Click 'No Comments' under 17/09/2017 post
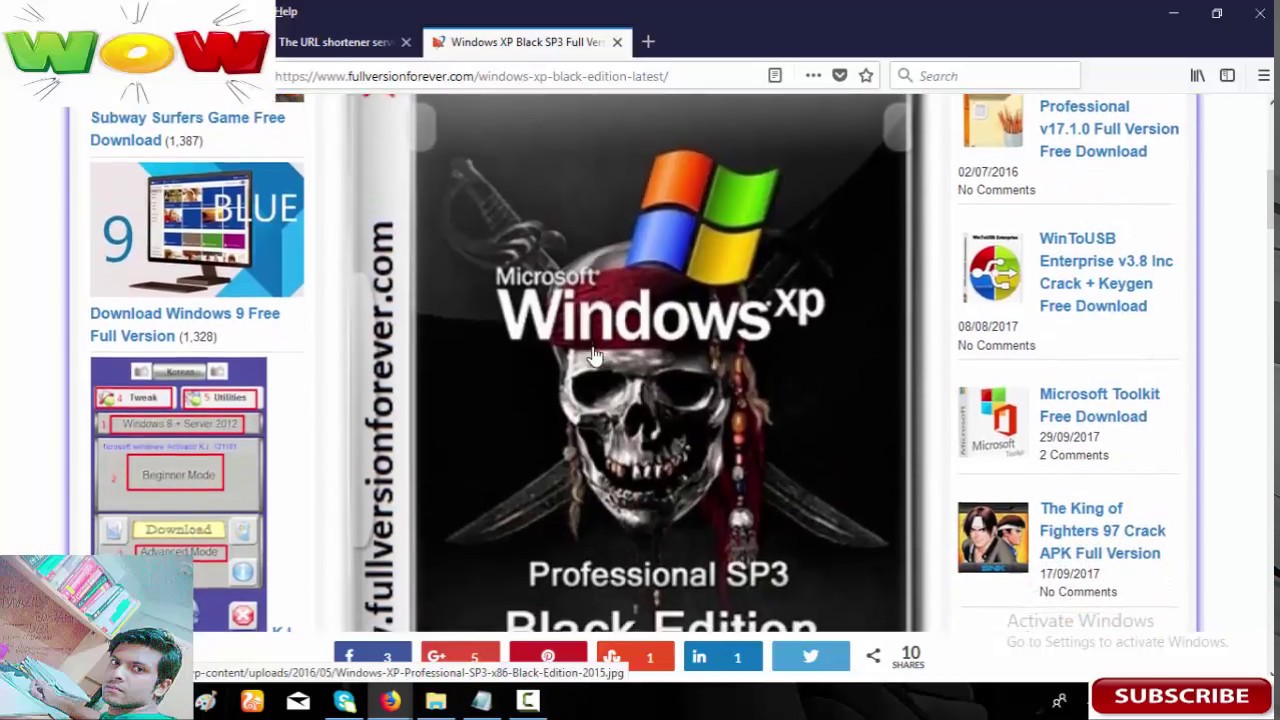This screenshot has width=1280, height=720. pyautogui.click(x=1078, y=592)
